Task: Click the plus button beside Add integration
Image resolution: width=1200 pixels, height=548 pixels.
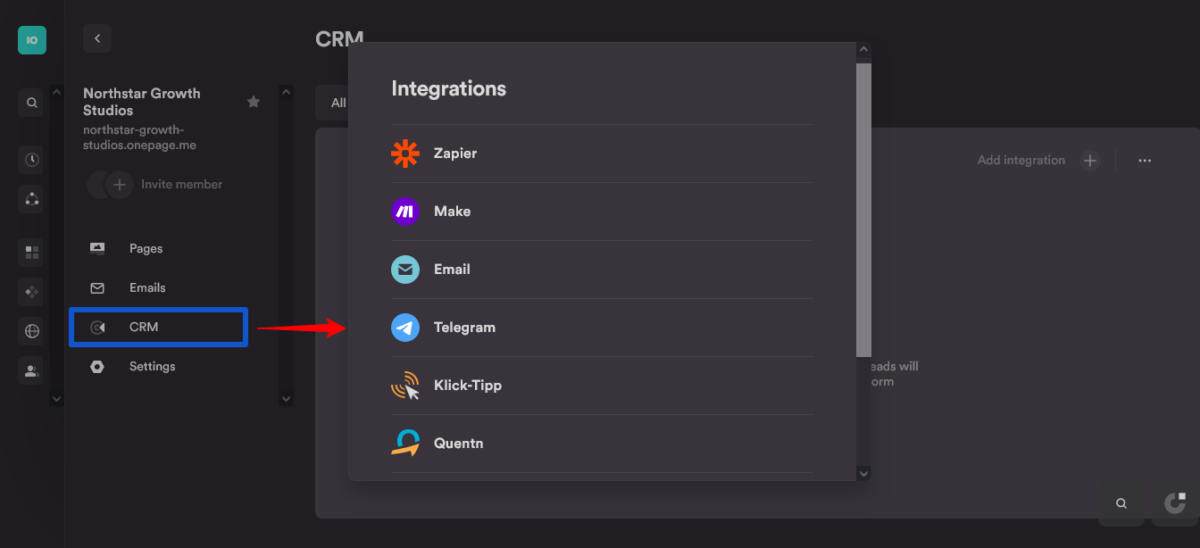Action: (x=1090, y=160)
